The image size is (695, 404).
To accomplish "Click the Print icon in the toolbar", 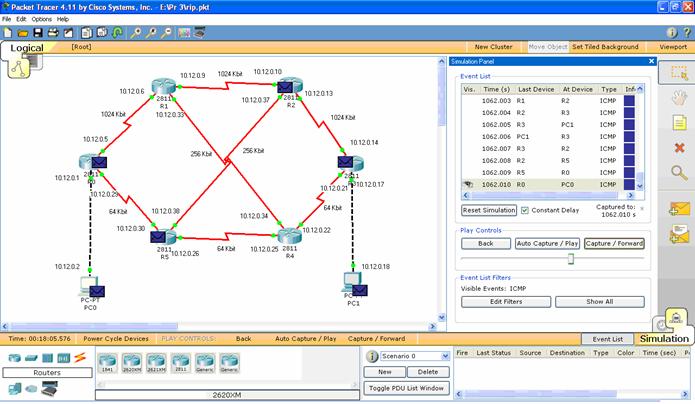I will 52,32.
